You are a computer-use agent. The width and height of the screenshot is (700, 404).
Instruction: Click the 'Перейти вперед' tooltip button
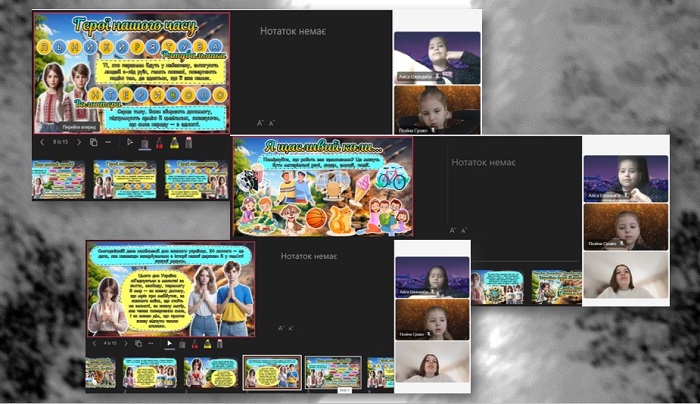(x=79, y=127)
